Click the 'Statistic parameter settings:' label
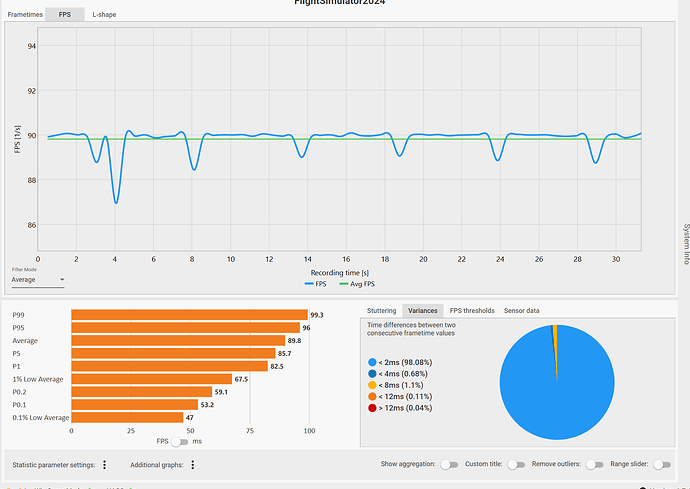690x489 pixels. (54, 465)
